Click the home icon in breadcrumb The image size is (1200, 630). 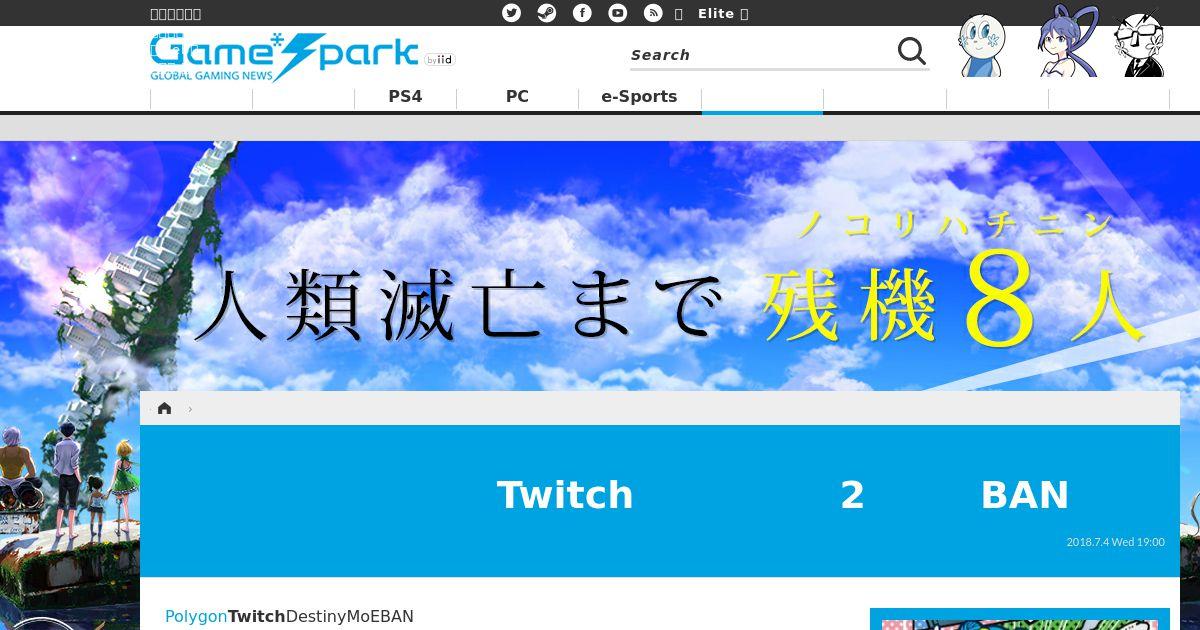coord(165,408)
